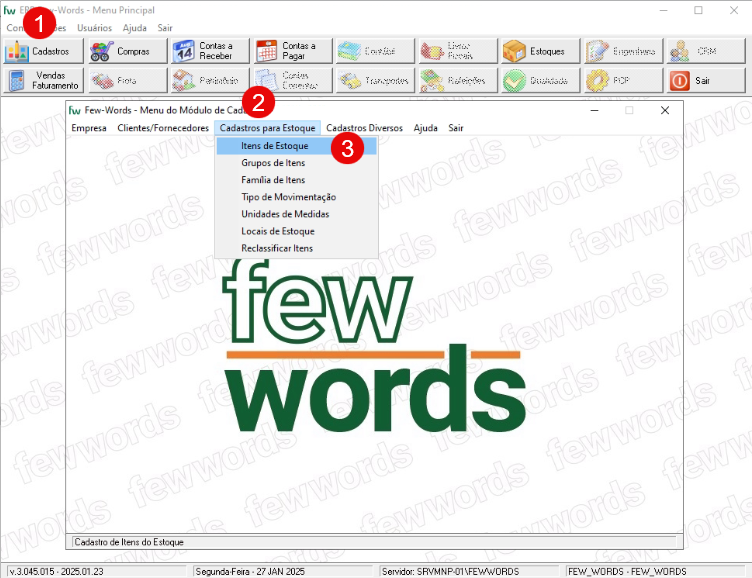The image size is (752, 578).
Task: Open the Estoques module
Action: (x=540, y=51)
